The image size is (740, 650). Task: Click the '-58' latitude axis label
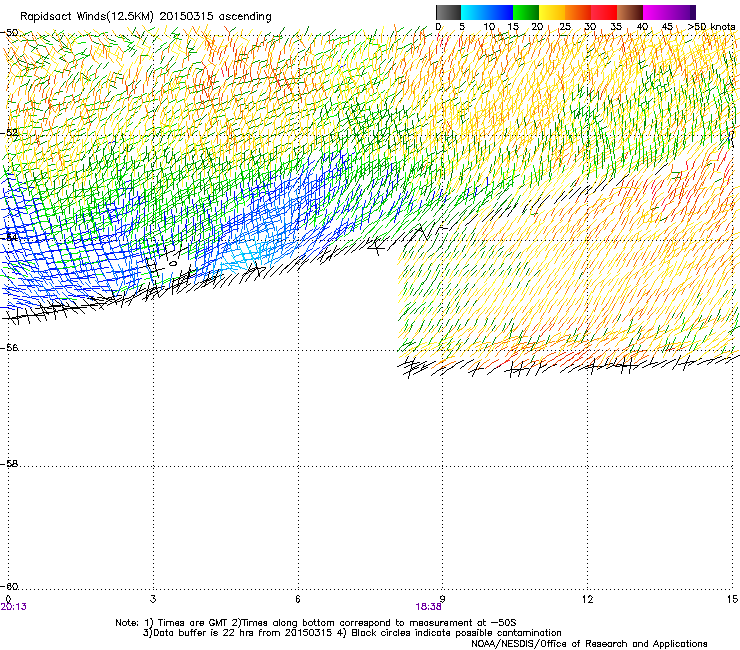(x=10, y=464)
